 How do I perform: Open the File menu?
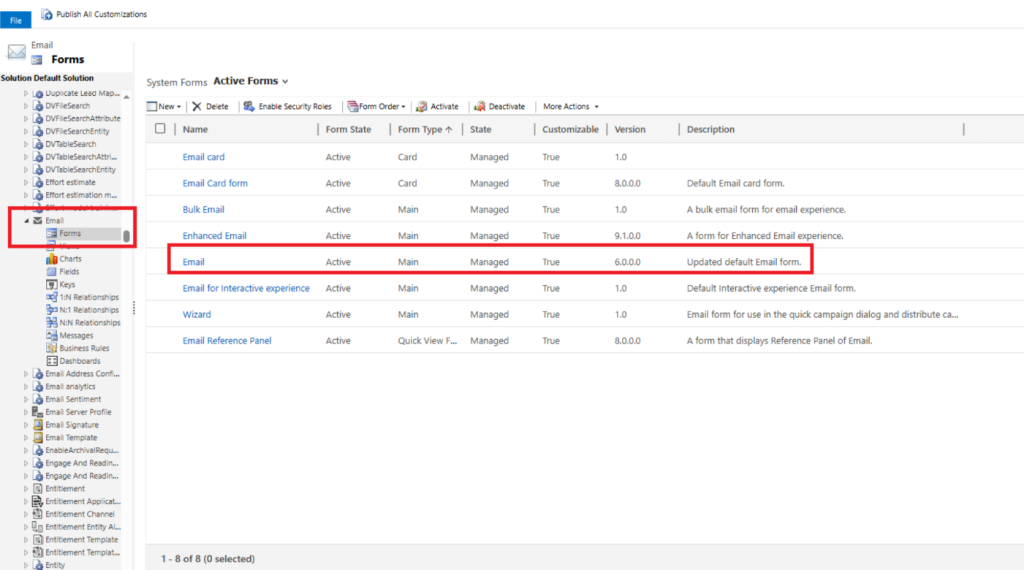[15, 20]
